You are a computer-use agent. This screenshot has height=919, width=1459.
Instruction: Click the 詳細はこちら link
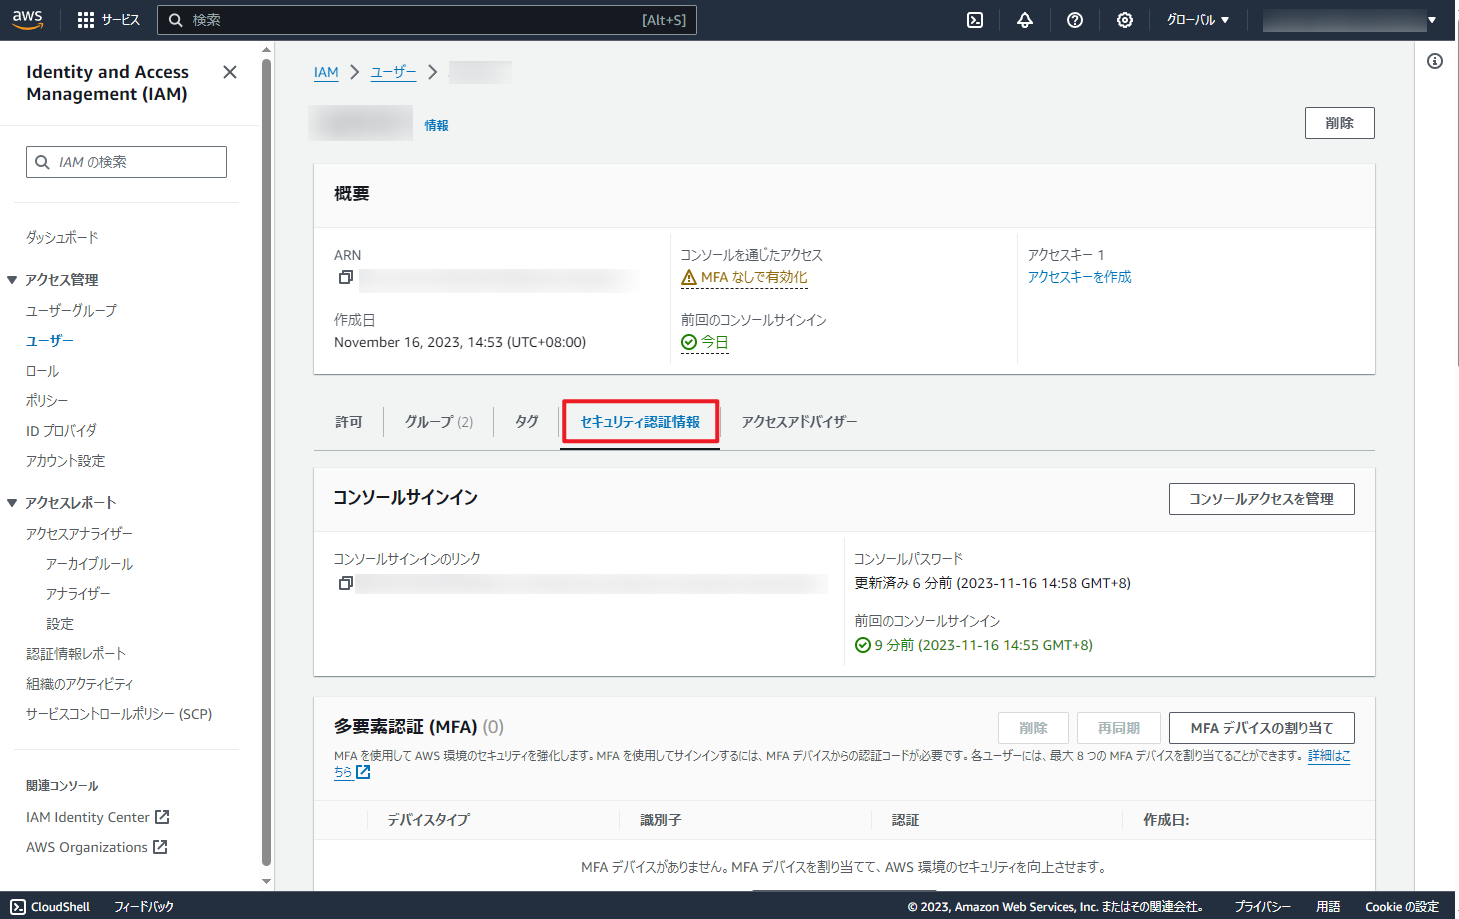coord(1329,756)
